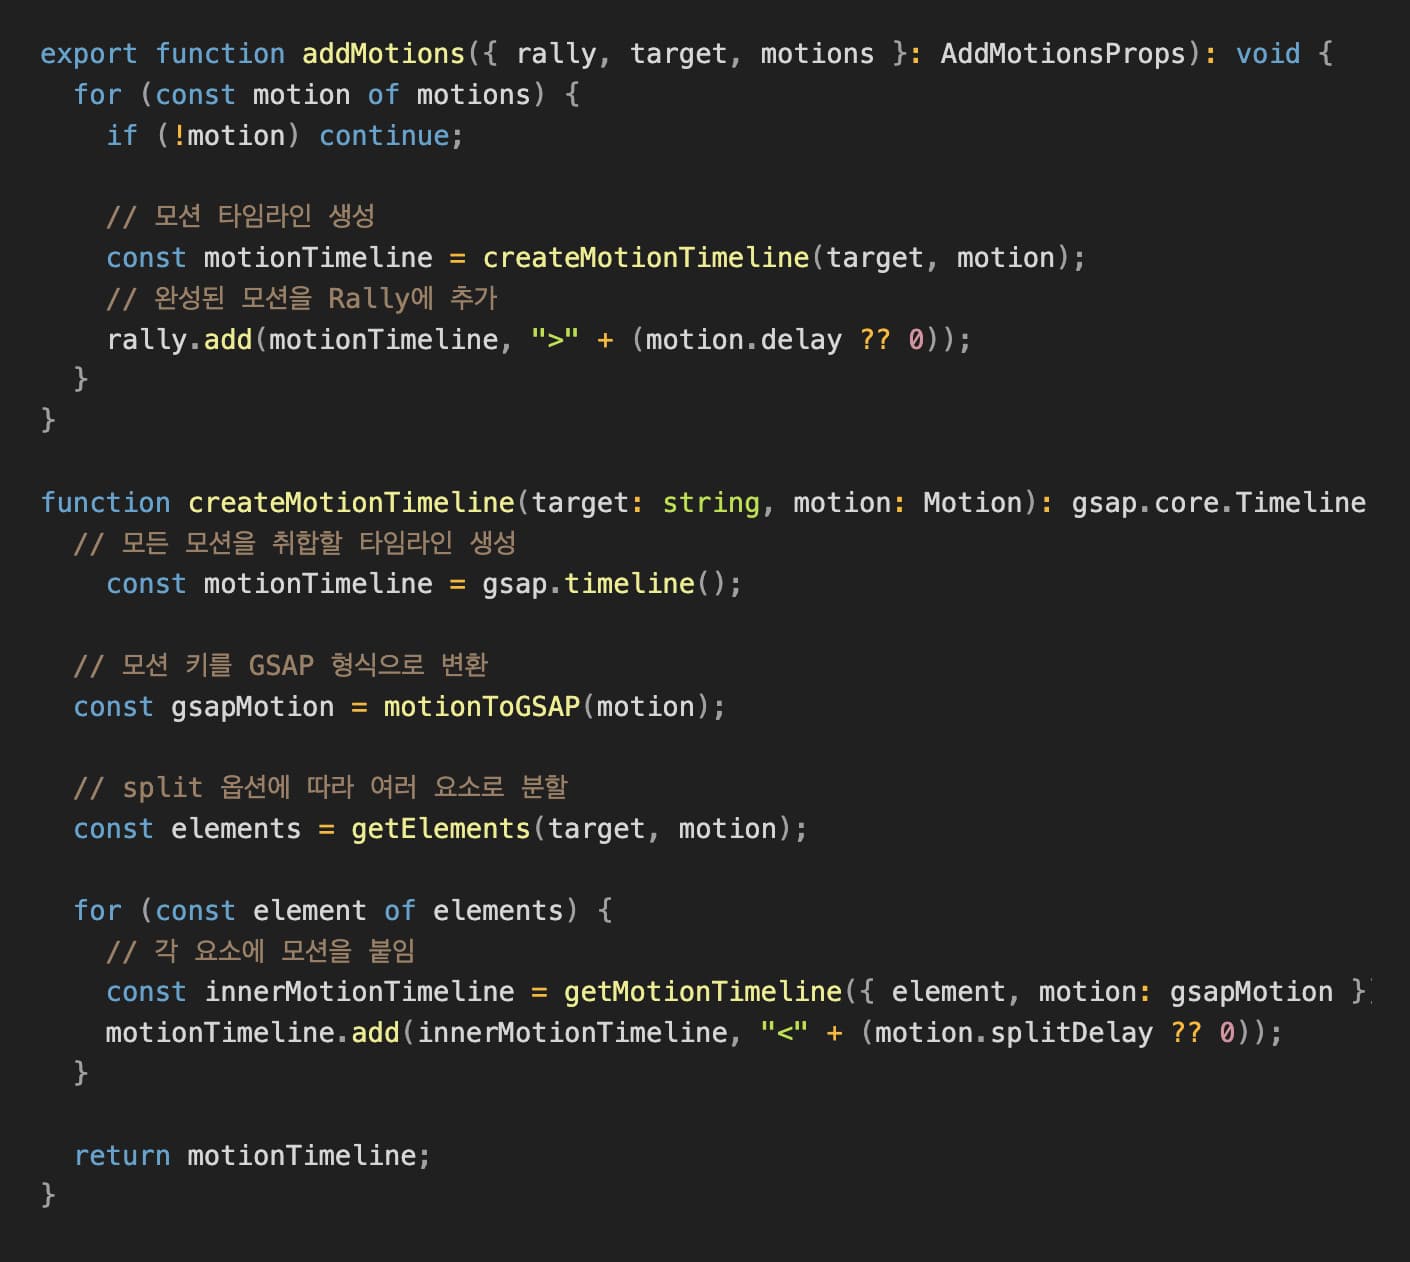Click the return keyword
The height and width of the screenshot is (1262, 1410).
pos(122,1156)
